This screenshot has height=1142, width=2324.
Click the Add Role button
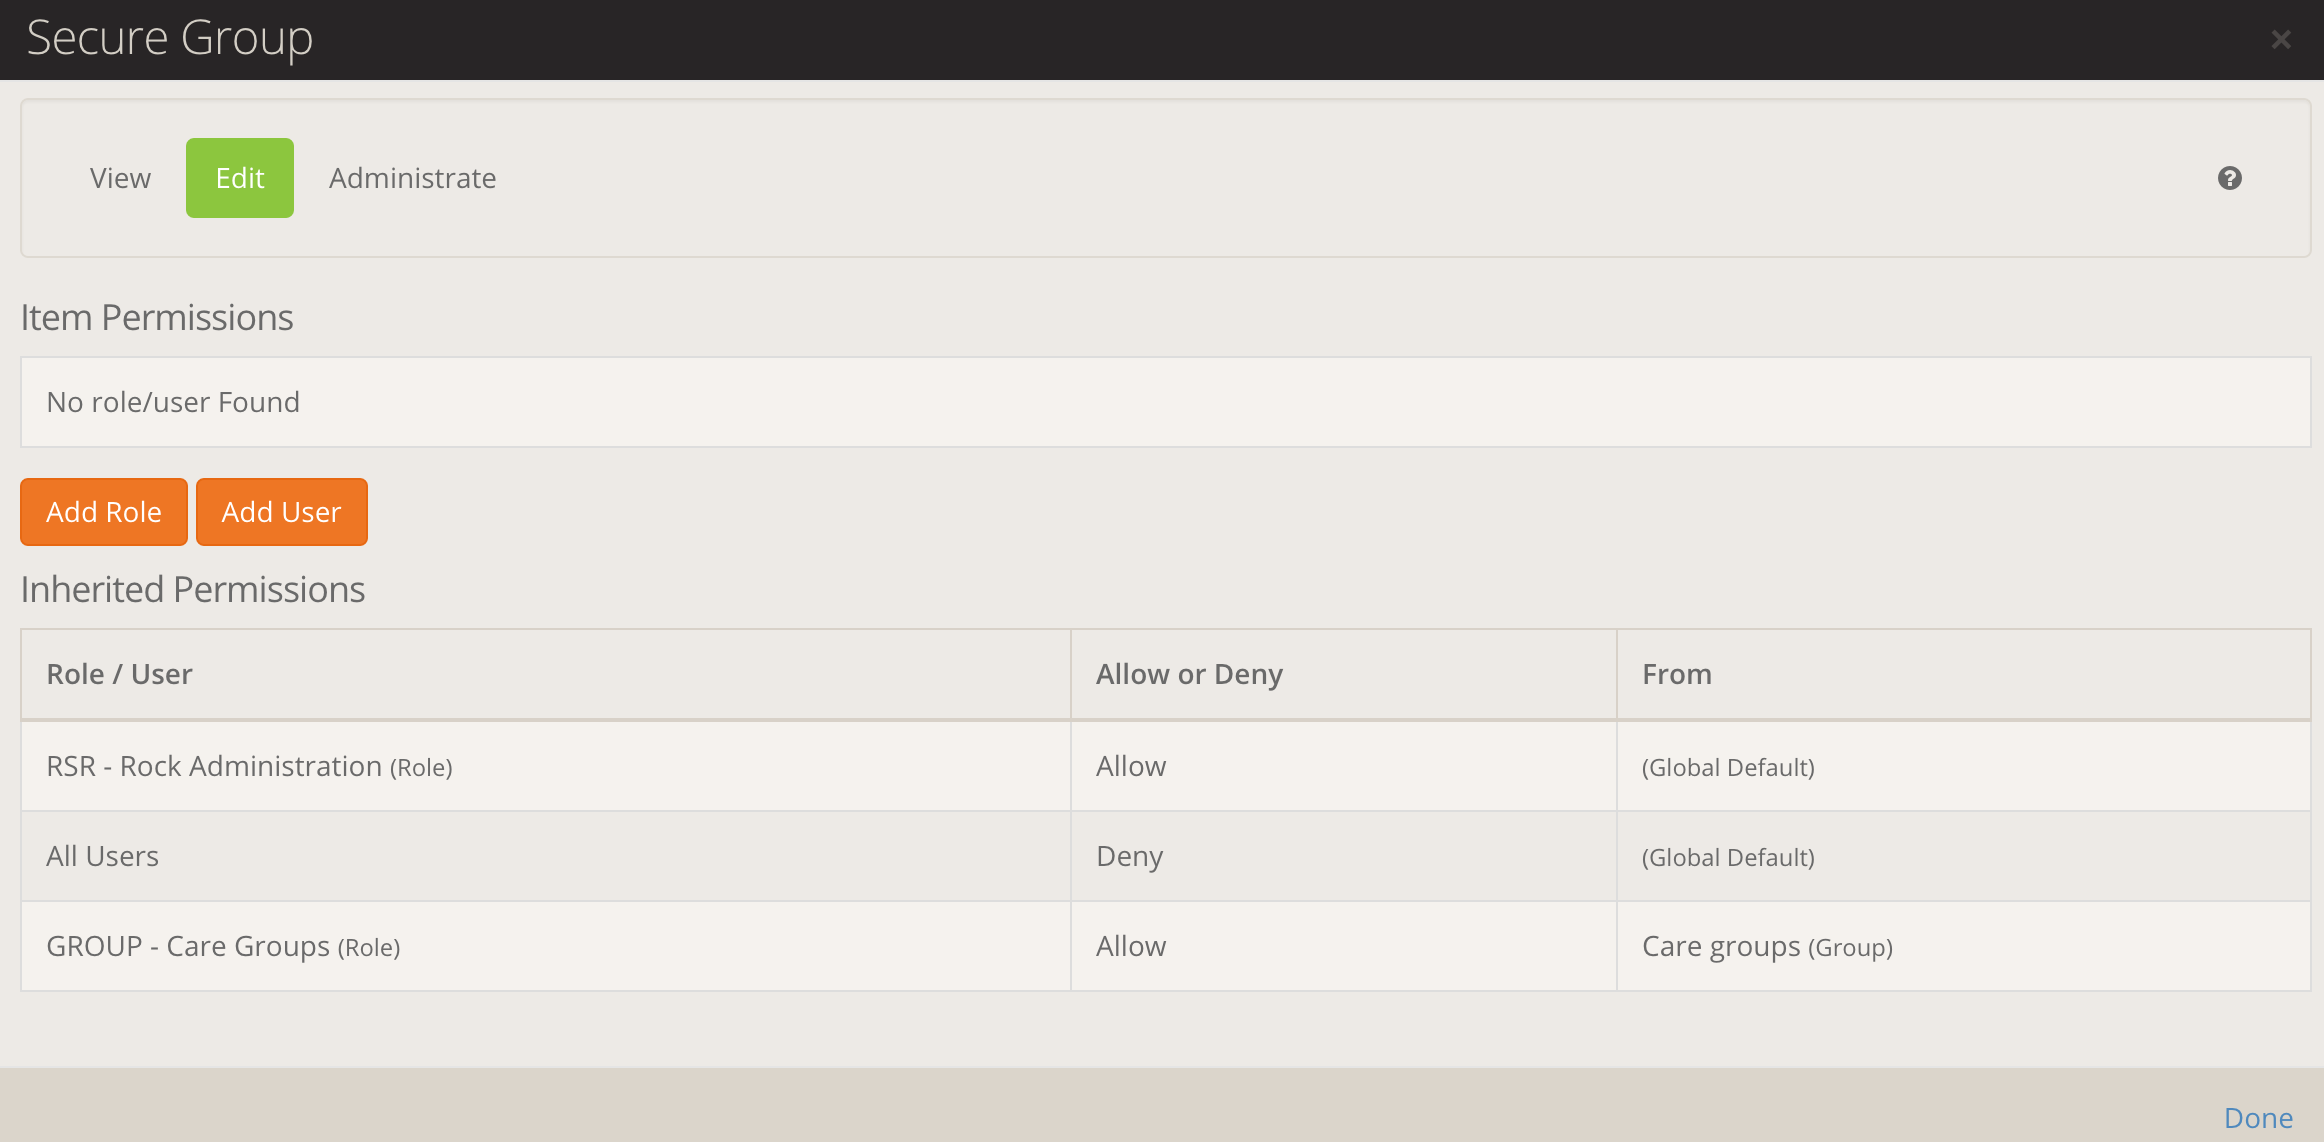click(104, 512)
